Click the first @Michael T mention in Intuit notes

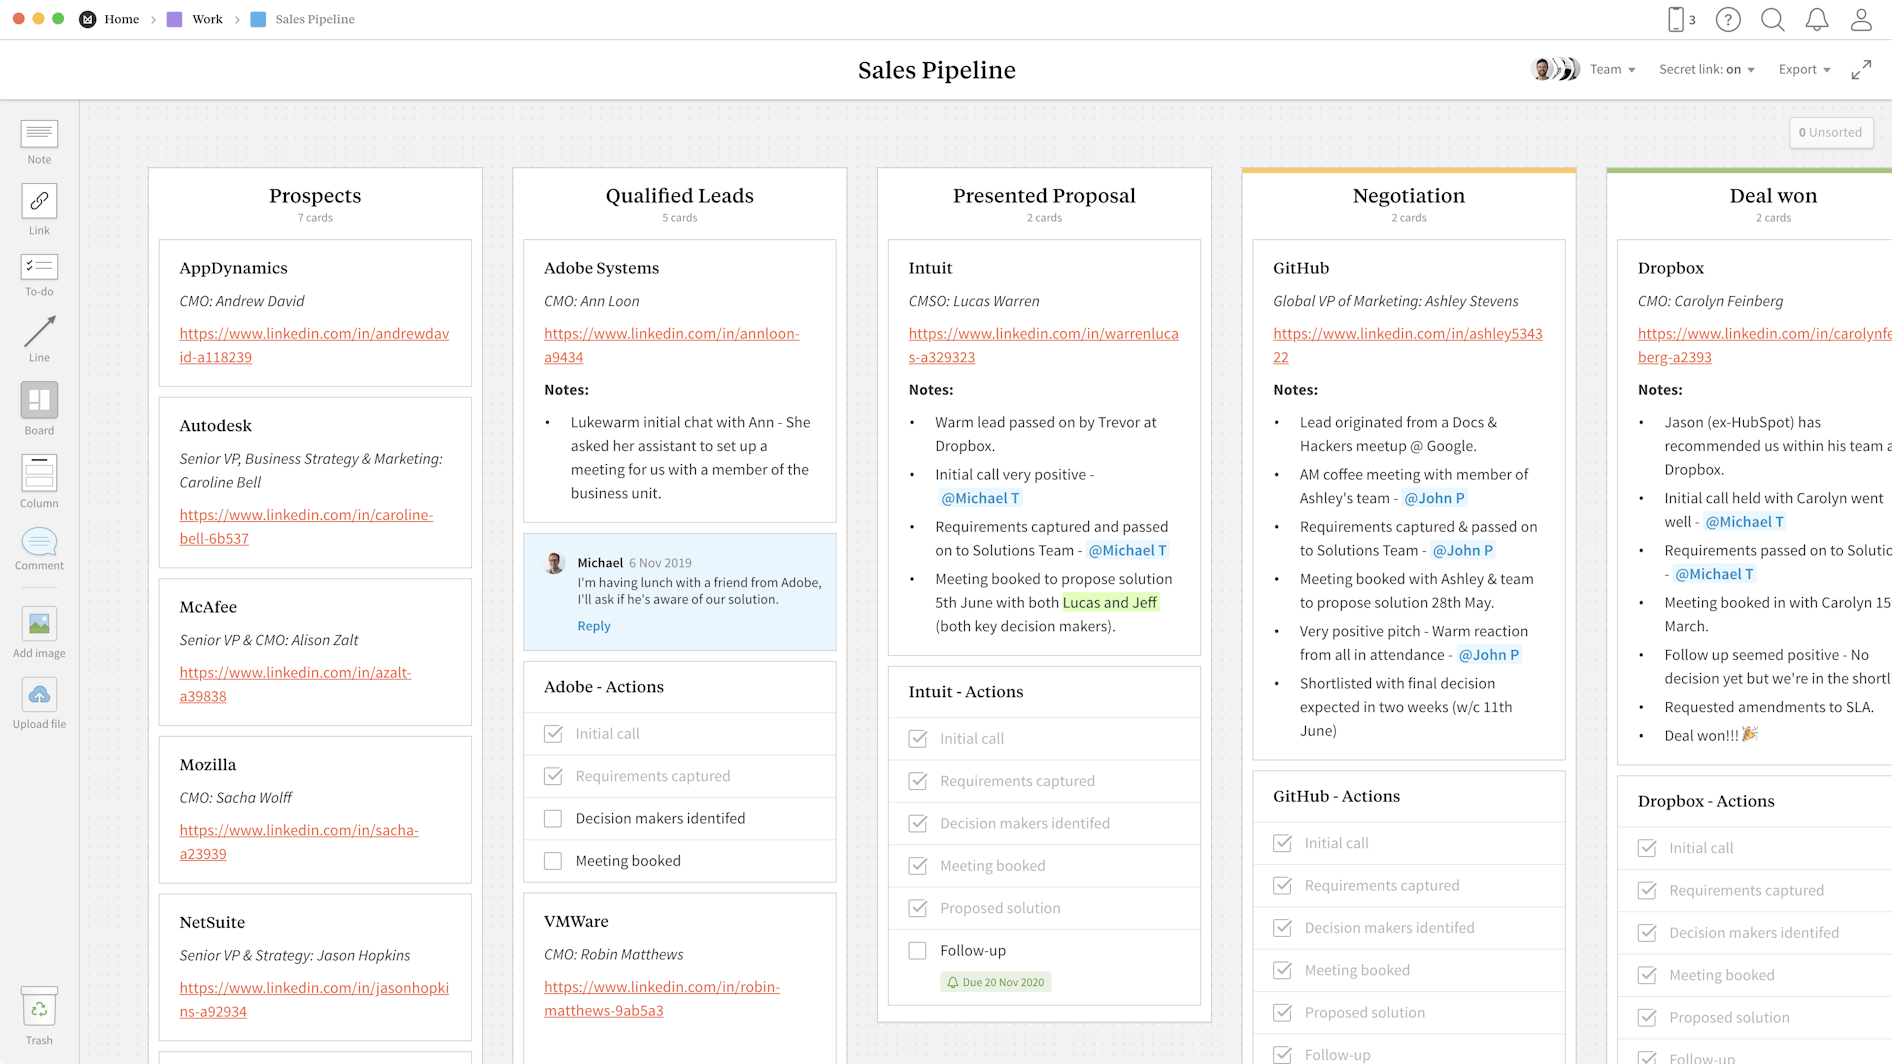pyautogui.click(x=980, y=498)
